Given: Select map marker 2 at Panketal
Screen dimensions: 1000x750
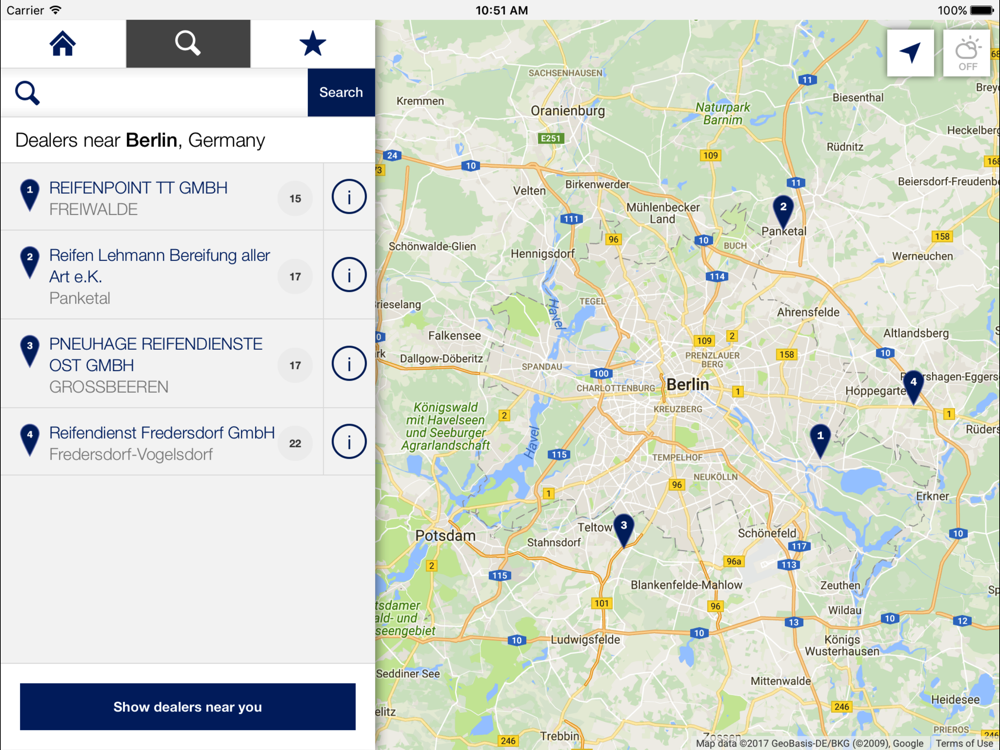Looking at the screenshot, I should coord(783,212).
